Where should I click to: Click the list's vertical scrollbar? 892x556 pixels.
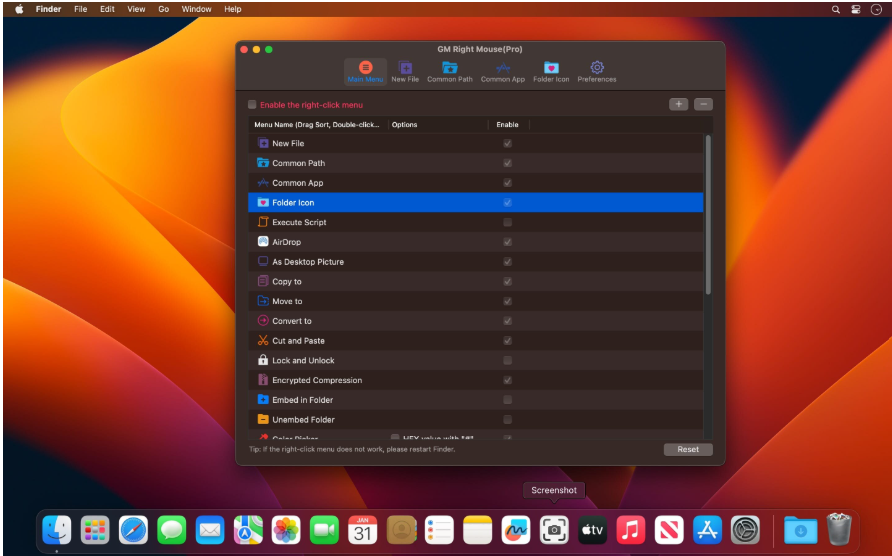[x=708, y=215]
